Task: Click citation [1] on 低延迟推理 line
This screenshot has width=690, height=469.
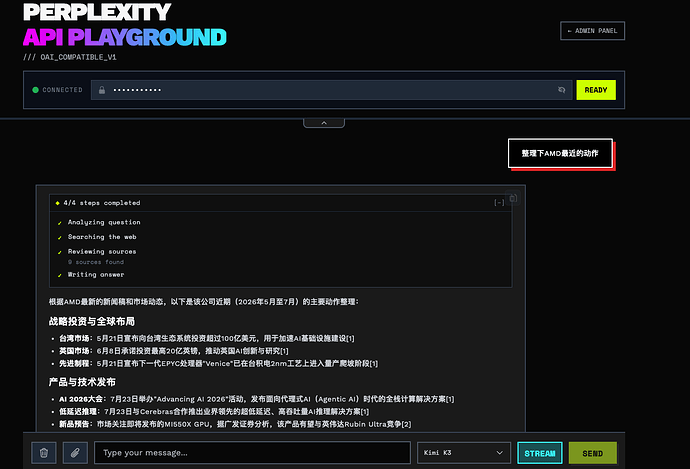Action: pos(365,412)
